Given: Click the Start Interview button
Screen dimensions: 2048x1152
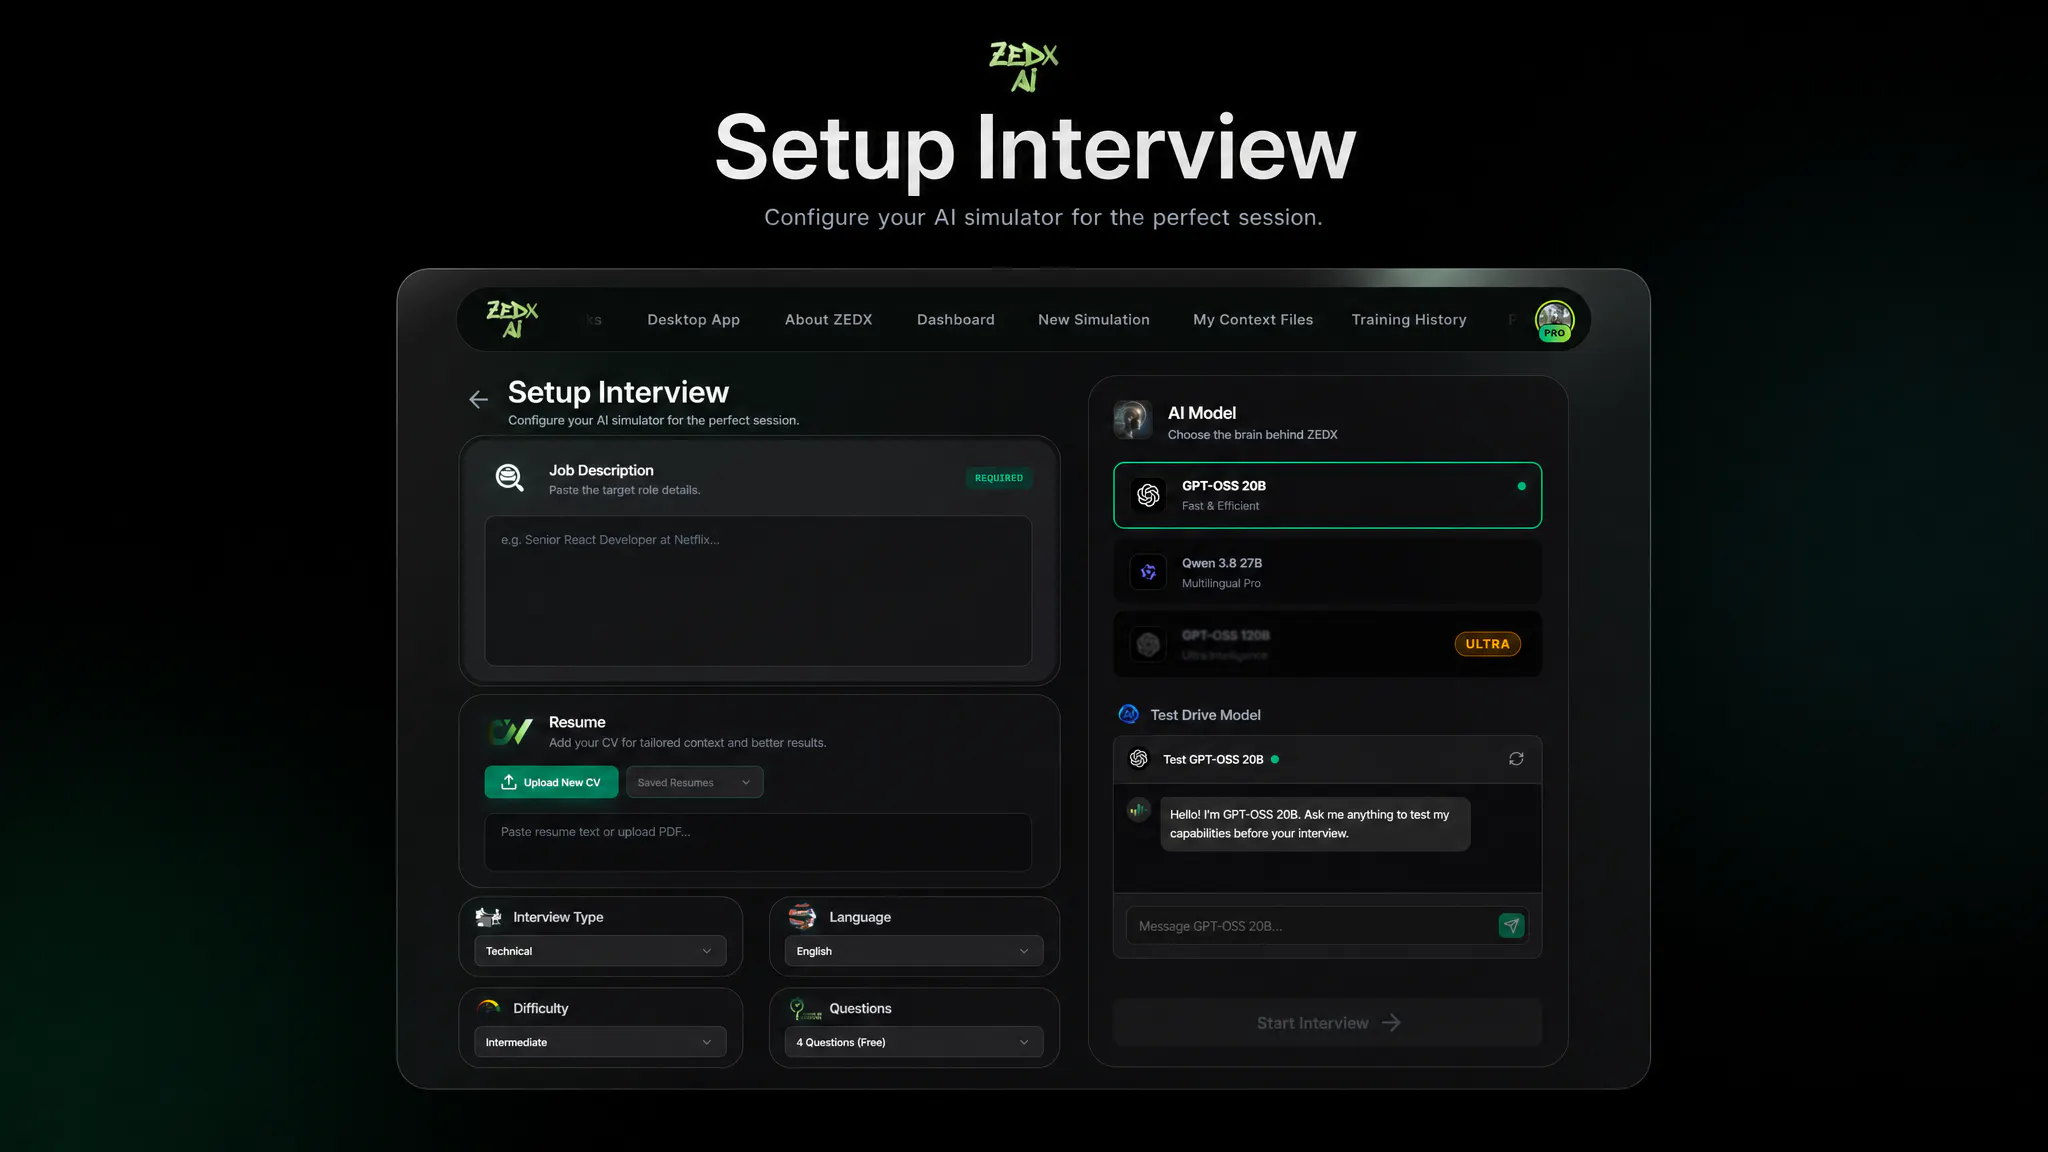Looking at the screenshot, I should (x=1327, y=1023).
